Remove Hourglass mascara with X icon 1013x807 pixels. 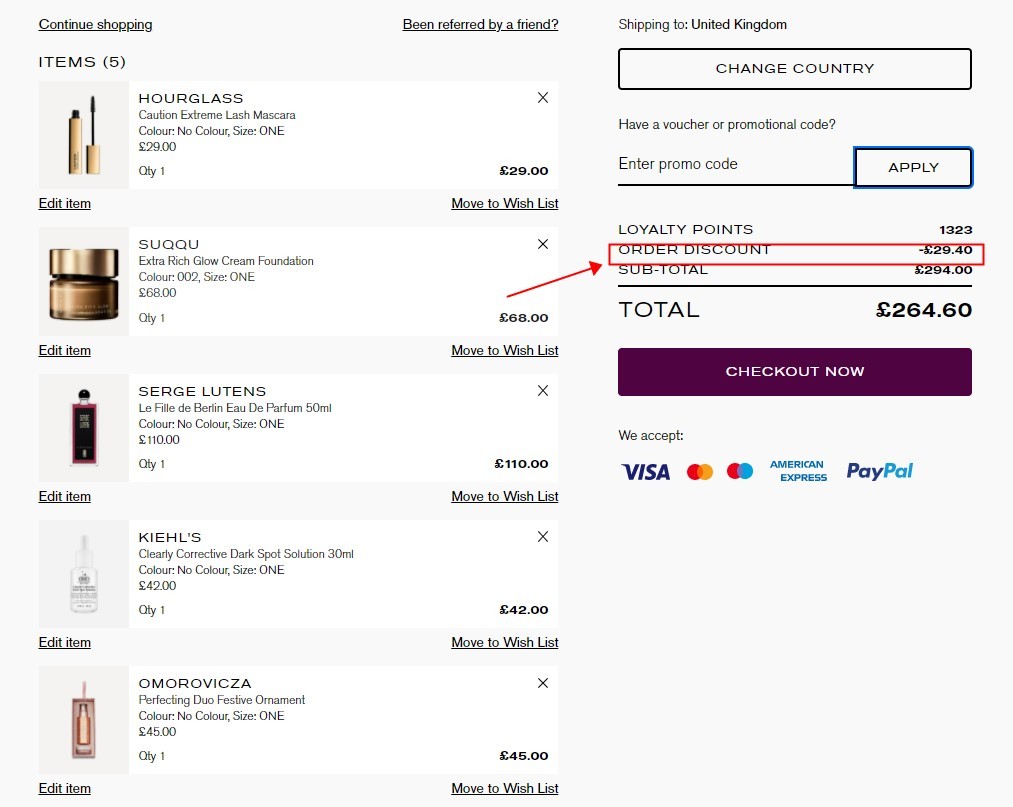click(543, 98)
